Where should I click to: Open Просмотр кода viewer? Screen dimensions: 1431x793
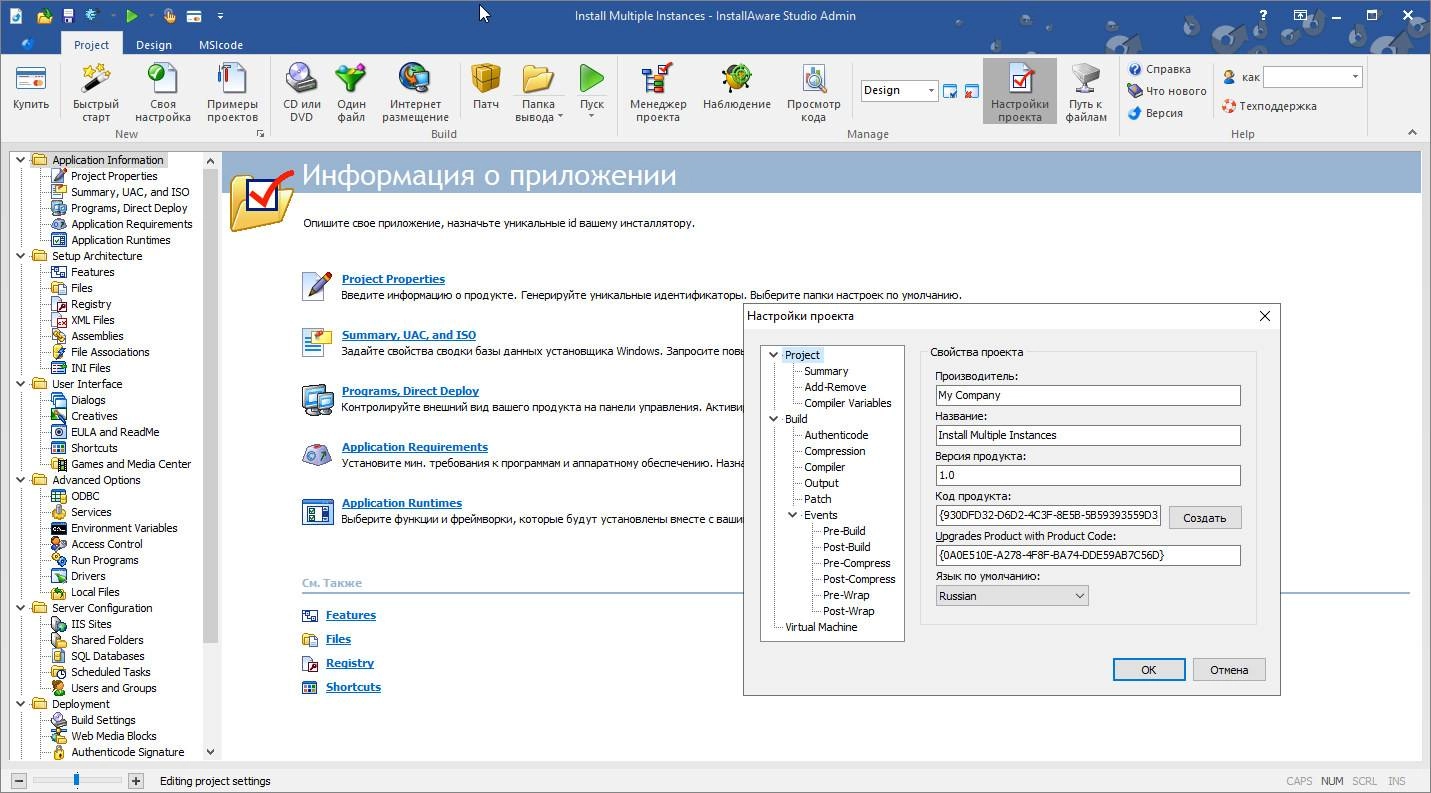pyautogui.click(x=814, y=93)
